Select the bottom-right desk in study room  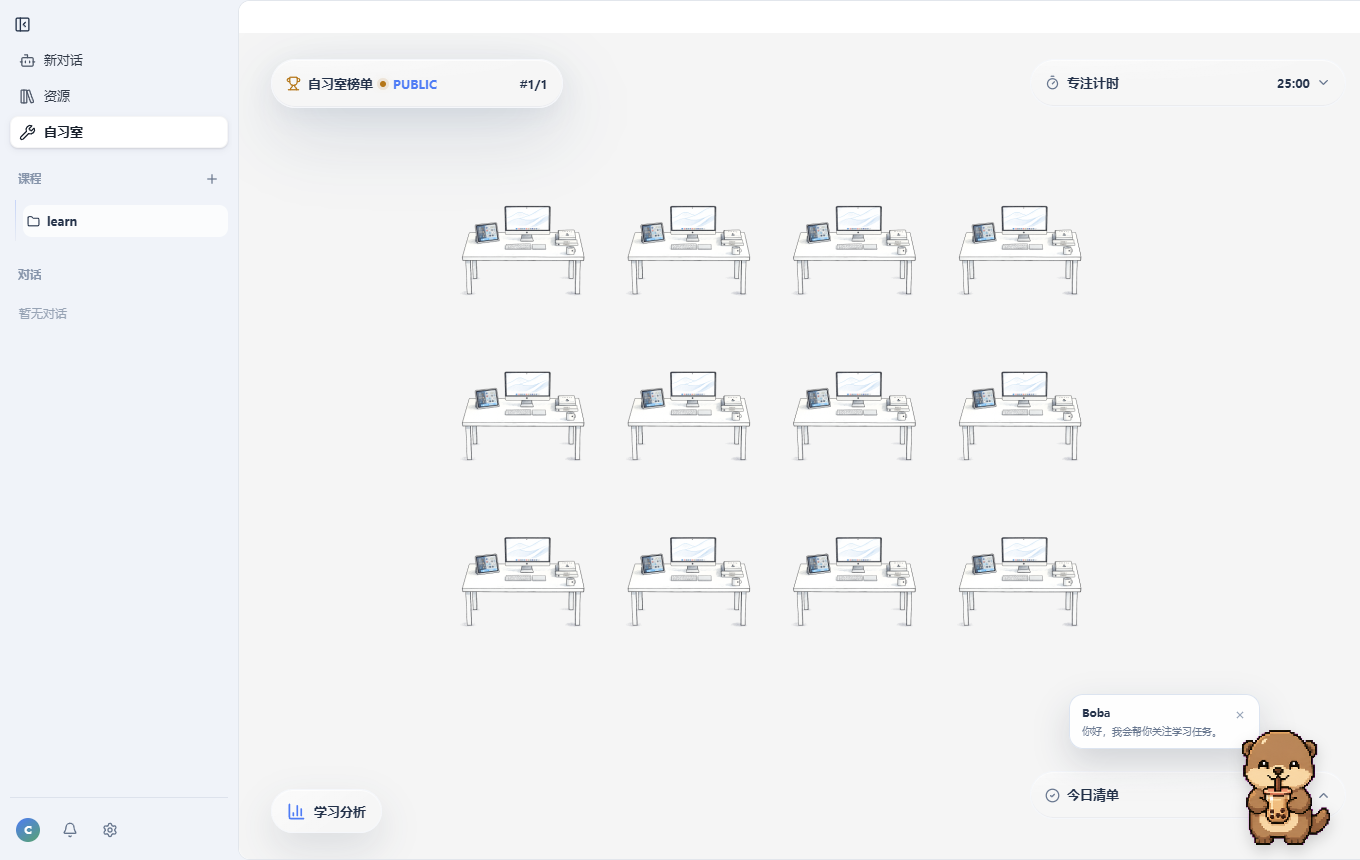(x=1020, y=582)
